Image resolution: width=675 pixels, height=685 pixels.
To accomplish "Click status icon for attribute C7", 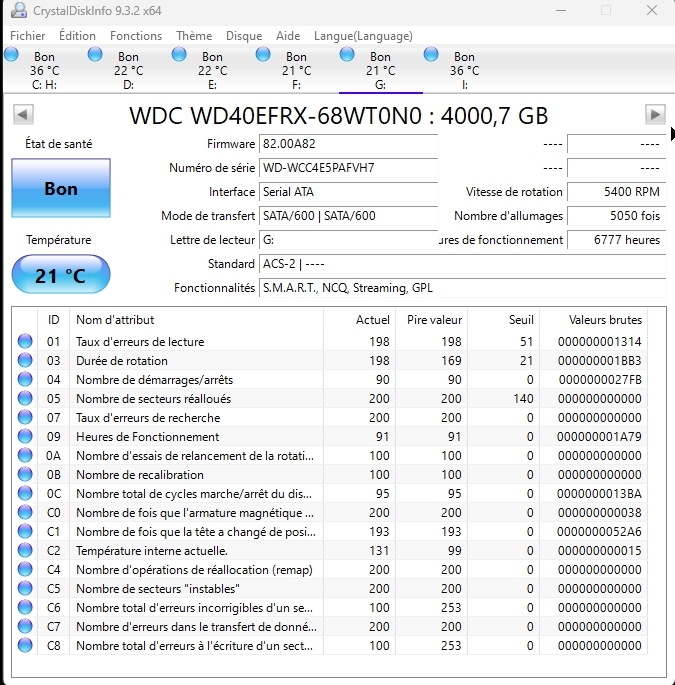I will coord(25,626).
